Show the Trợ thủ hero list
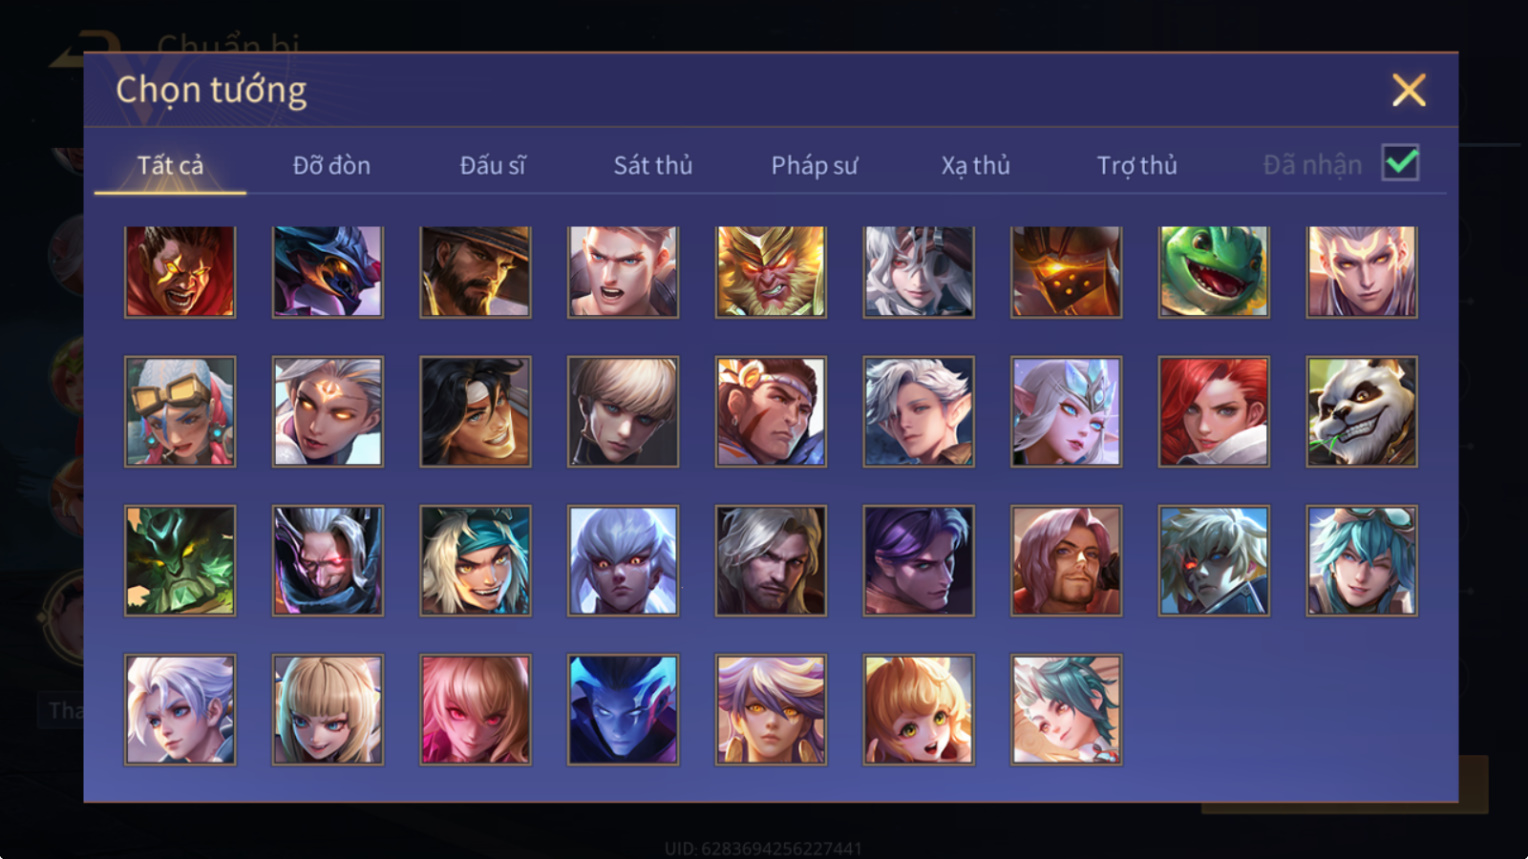This screenshot has height=859, width=1528. [x=1137, y=165]
